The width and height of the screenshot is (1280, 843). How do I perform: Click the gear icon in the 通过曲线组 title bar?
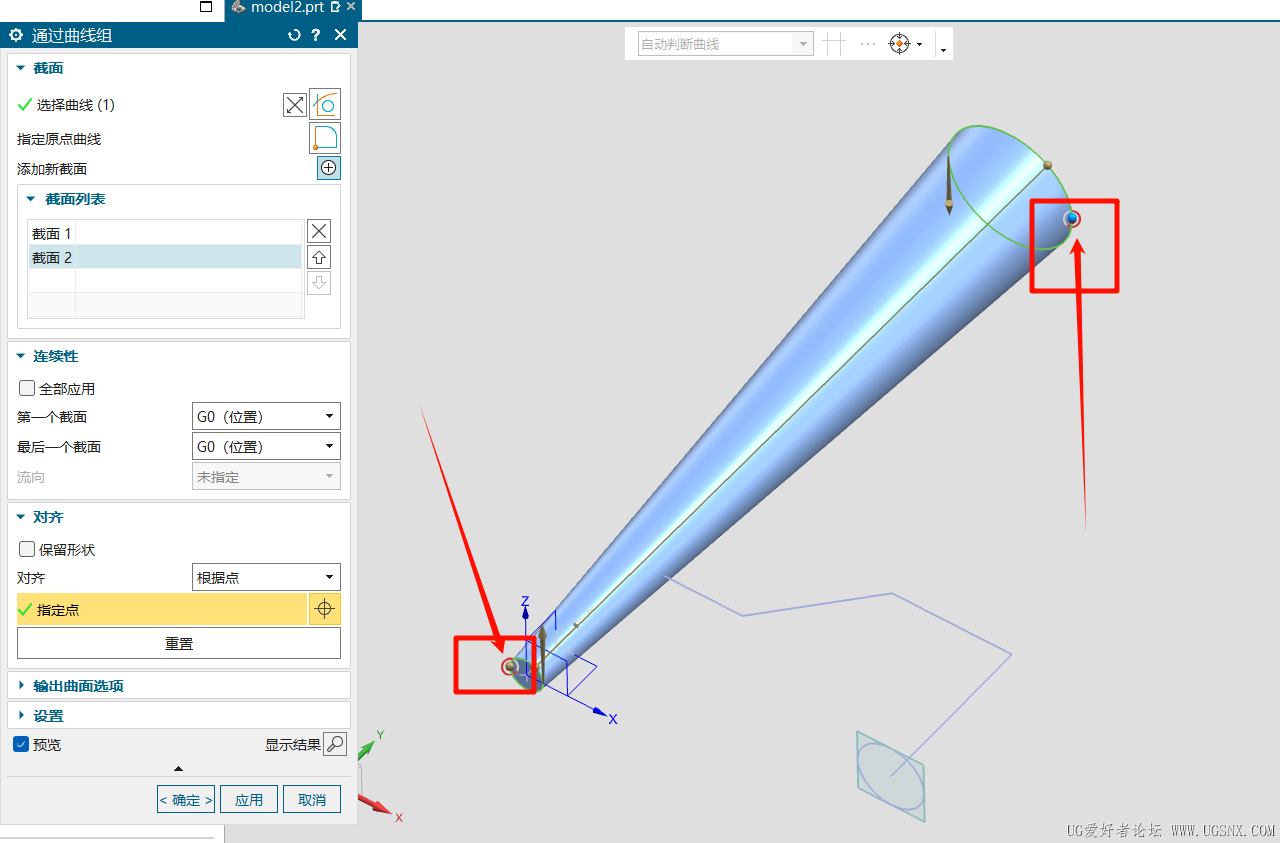coord(16,35)
